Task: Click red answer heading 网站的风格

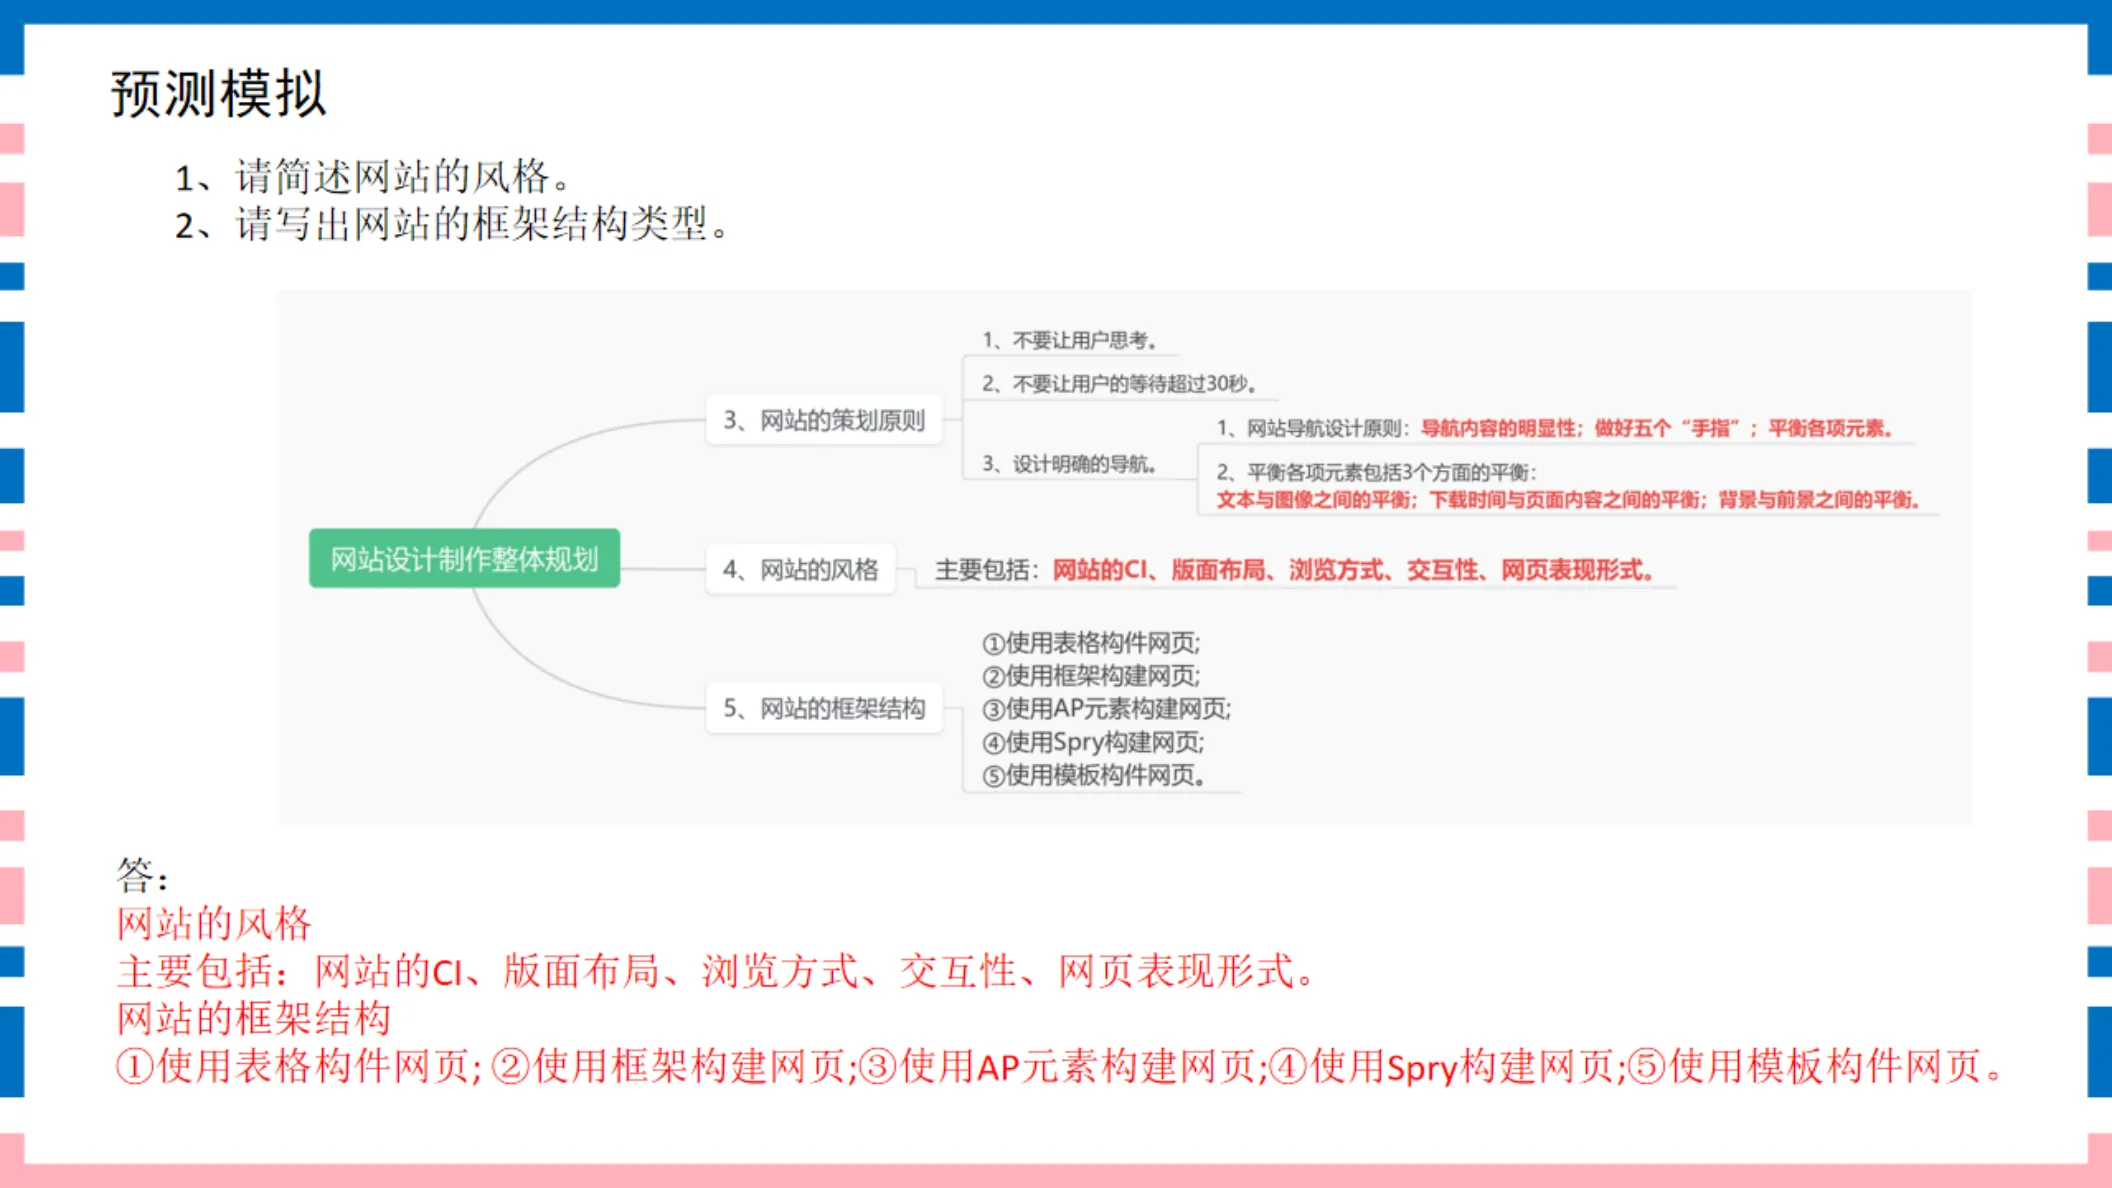Action: 214,923
